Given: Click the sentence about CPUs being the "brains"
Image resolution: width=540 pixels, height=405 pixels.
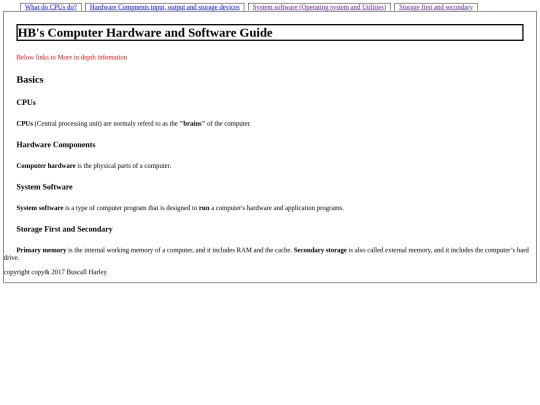Looking at the screenshot, I should pos(134,123).
